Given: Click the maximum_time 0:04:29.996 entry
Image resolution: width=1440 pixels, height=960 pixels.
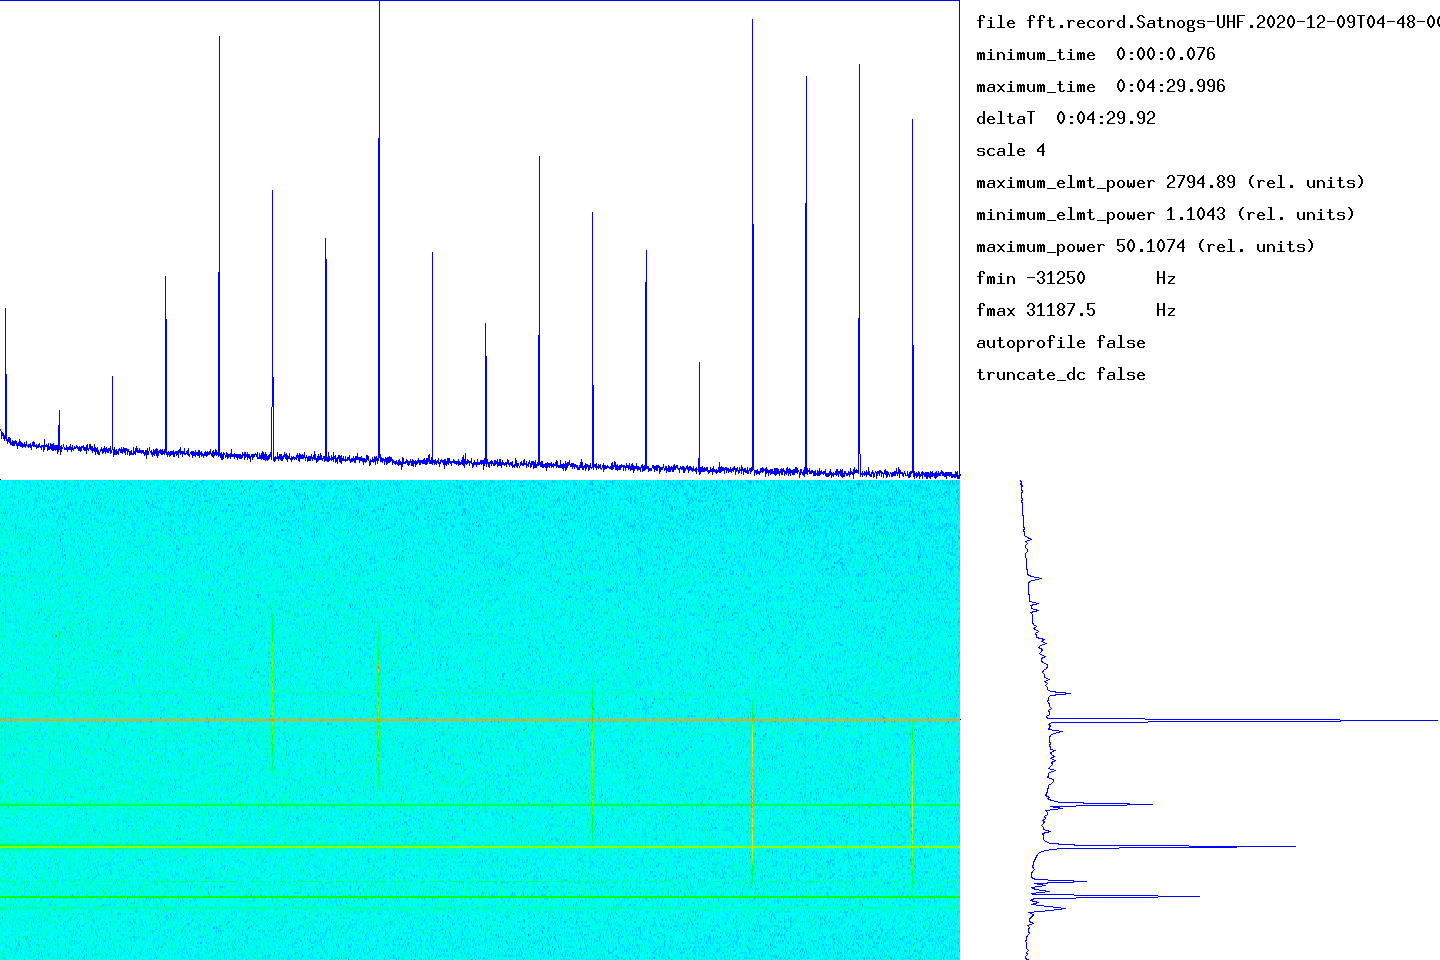Looking at the screenshot, I should pyautogui.click(x=1101, y=86).
